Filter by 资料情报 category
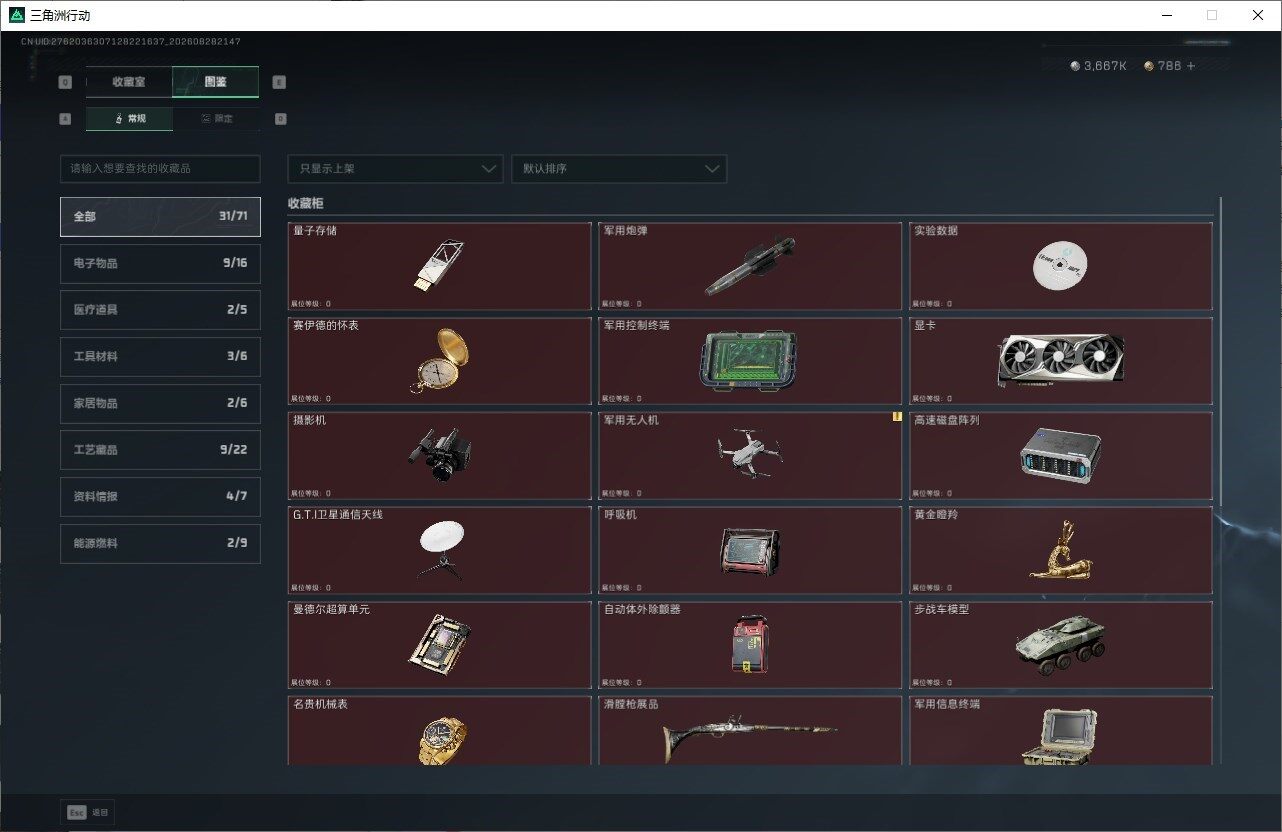 click(160, 497)
